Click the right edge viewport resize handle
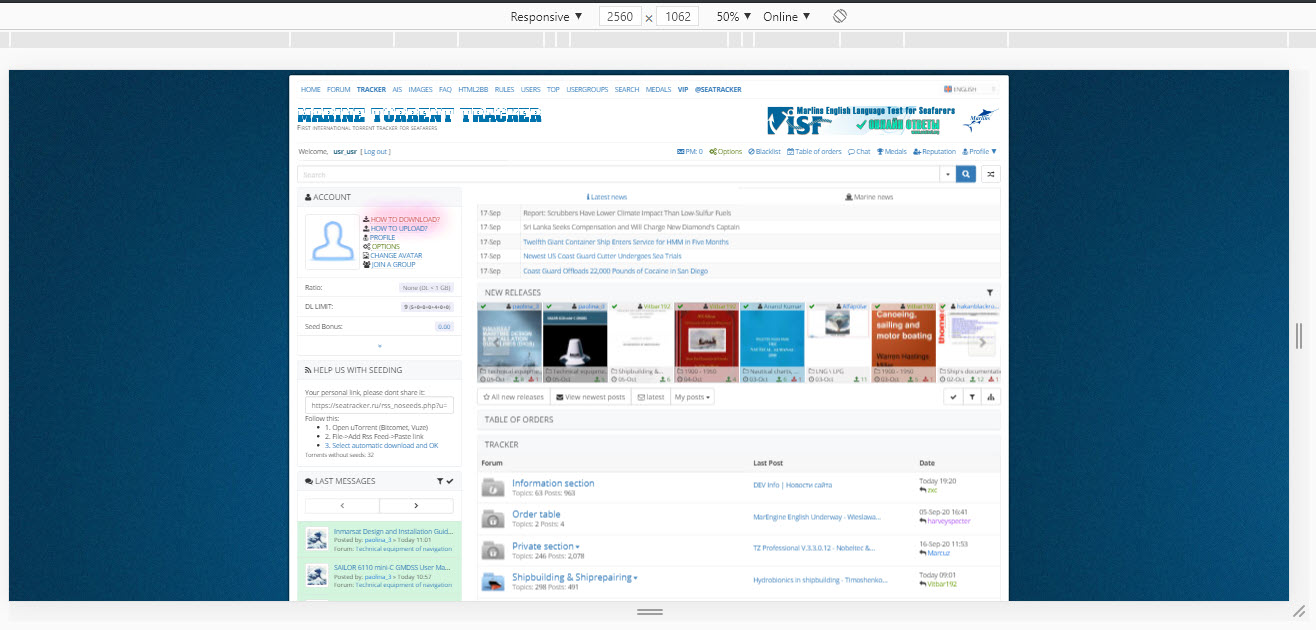 1298,336
